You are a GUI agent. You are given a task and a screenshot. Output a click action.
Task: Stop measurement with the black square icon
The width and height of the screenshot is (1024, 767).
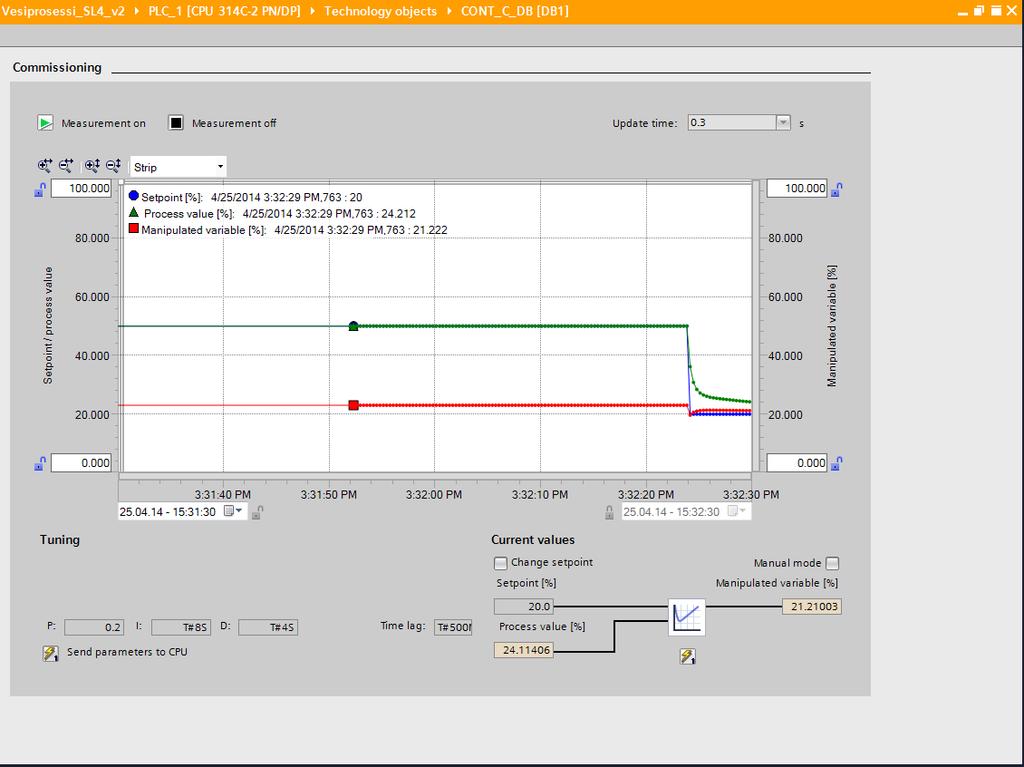point(176,123)
